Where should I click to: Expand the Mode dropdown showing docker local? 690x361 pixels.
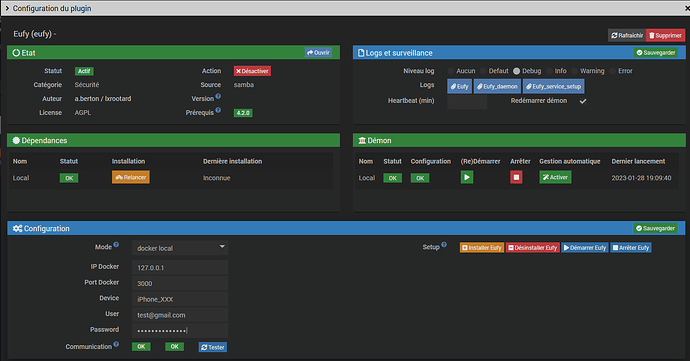(180, 248)
